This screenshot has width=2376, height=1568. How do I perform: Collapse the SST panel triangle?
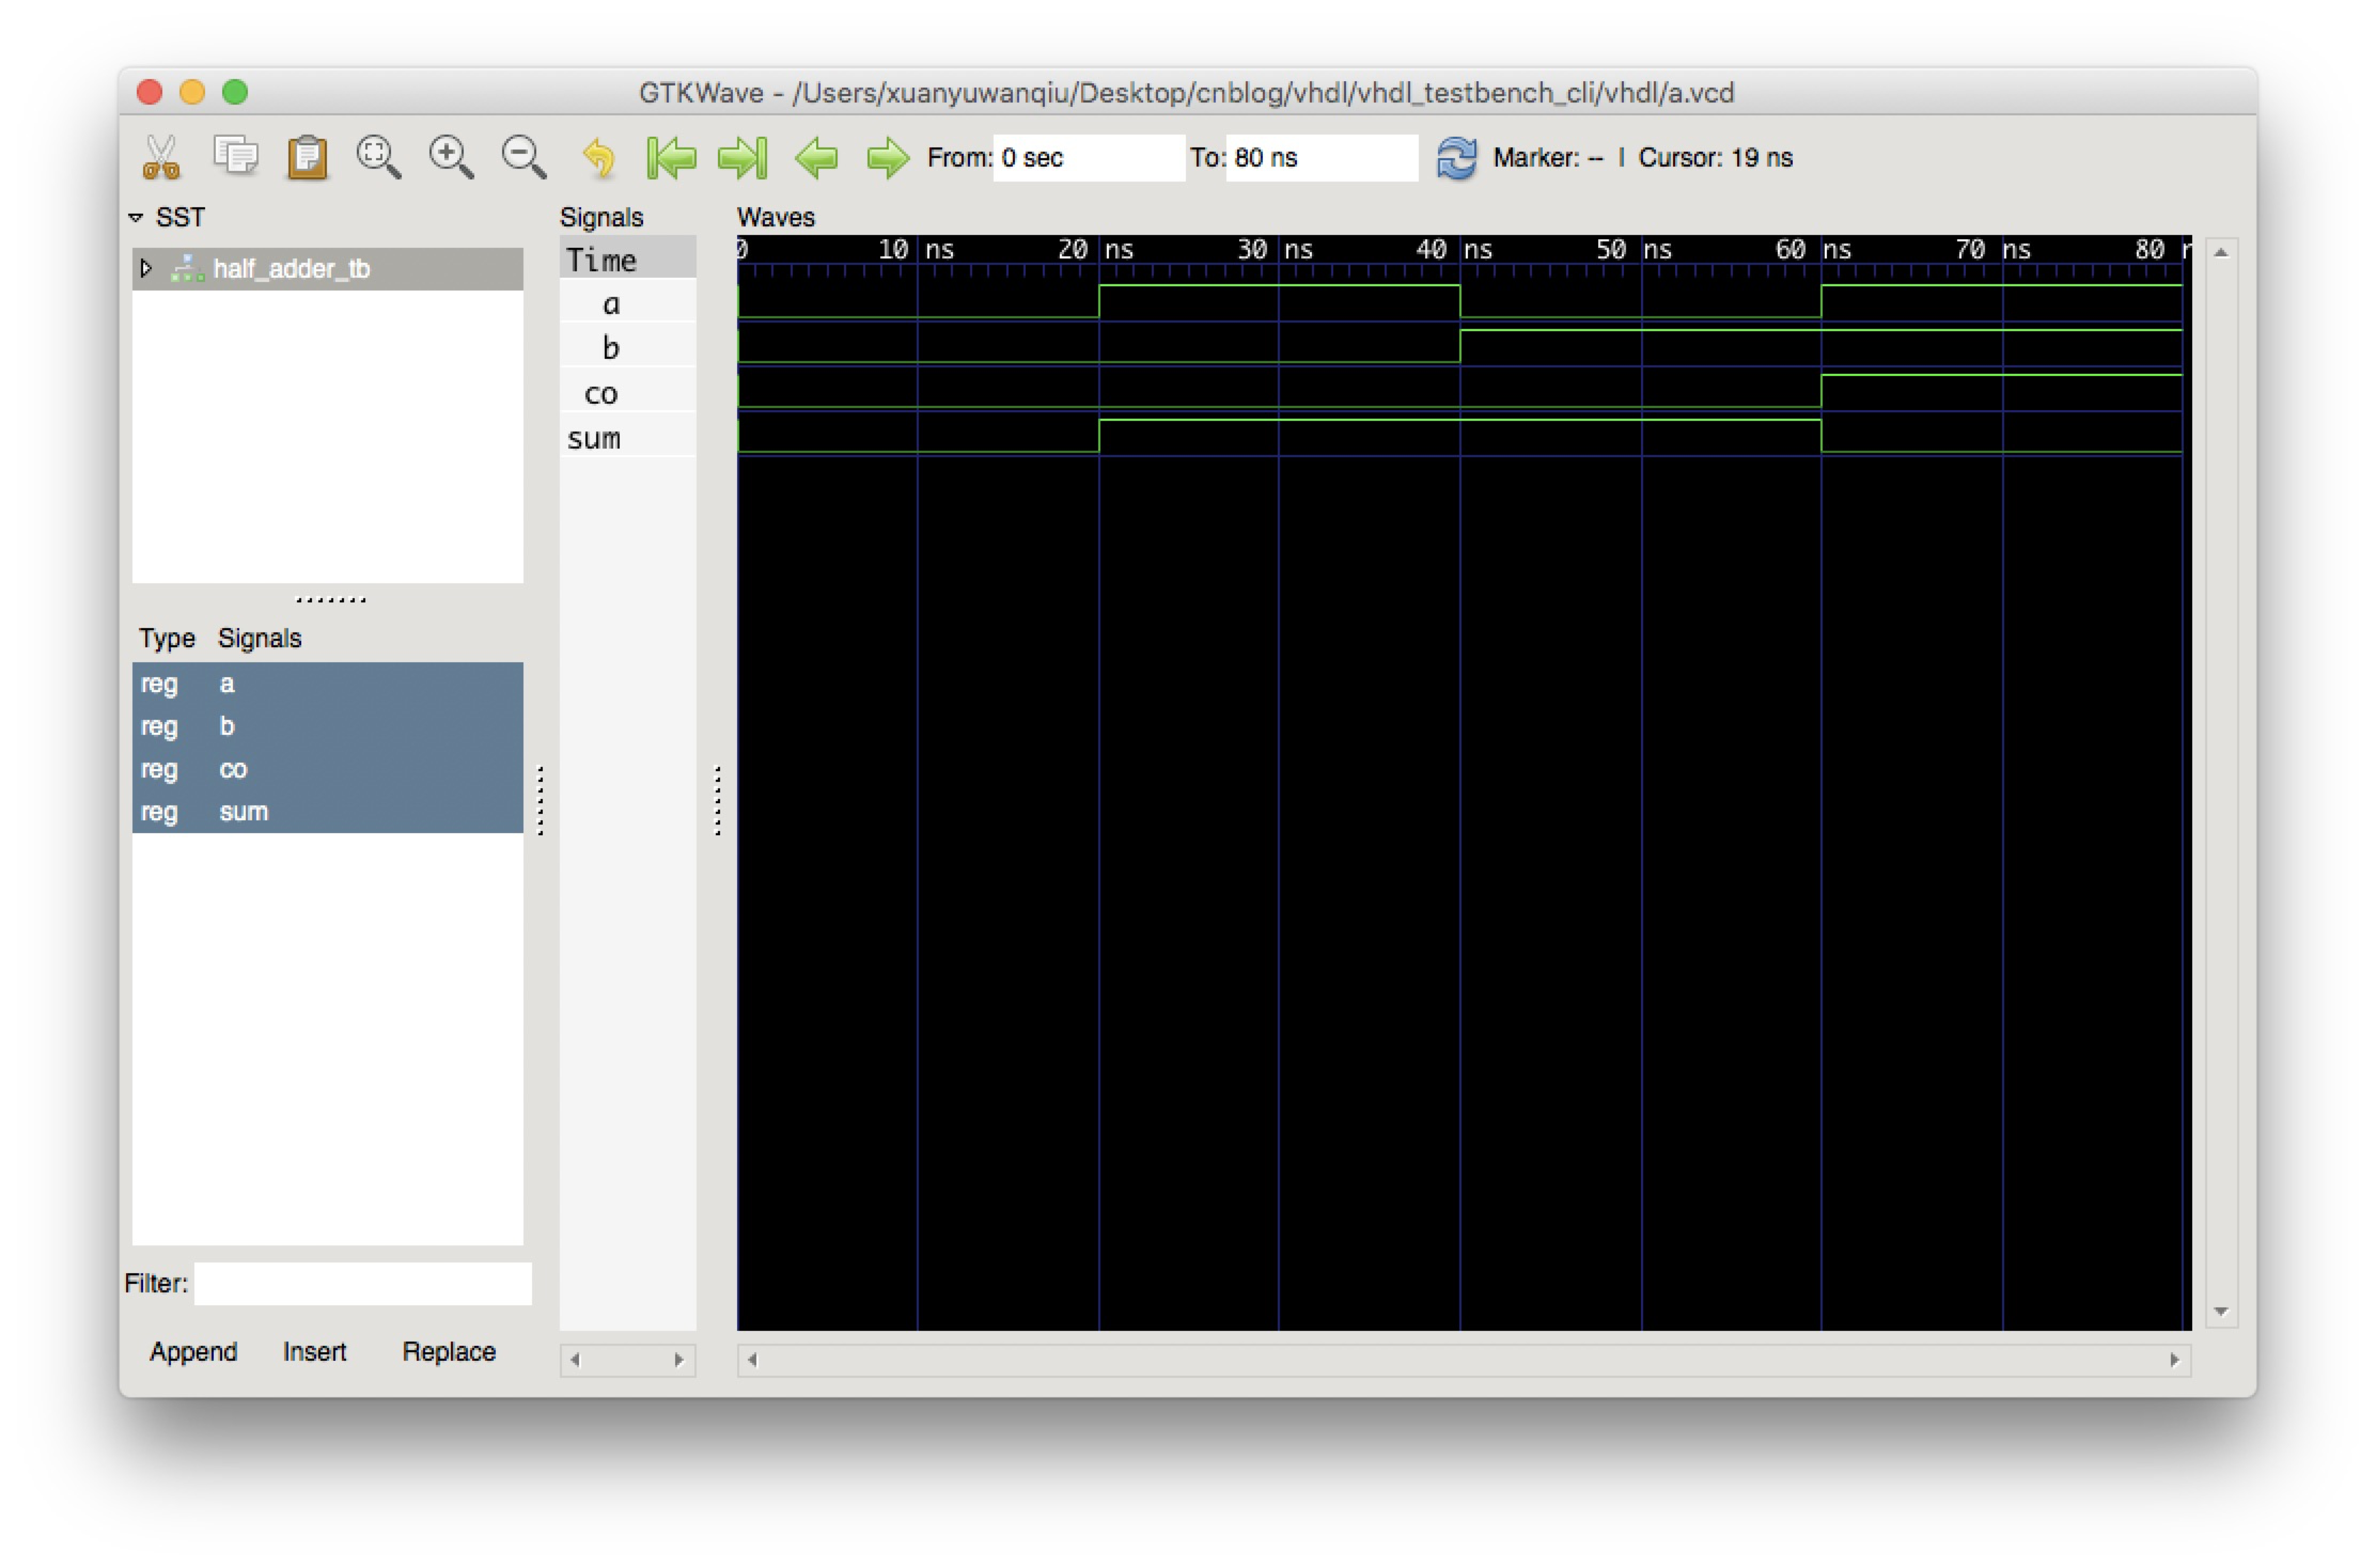136,217
